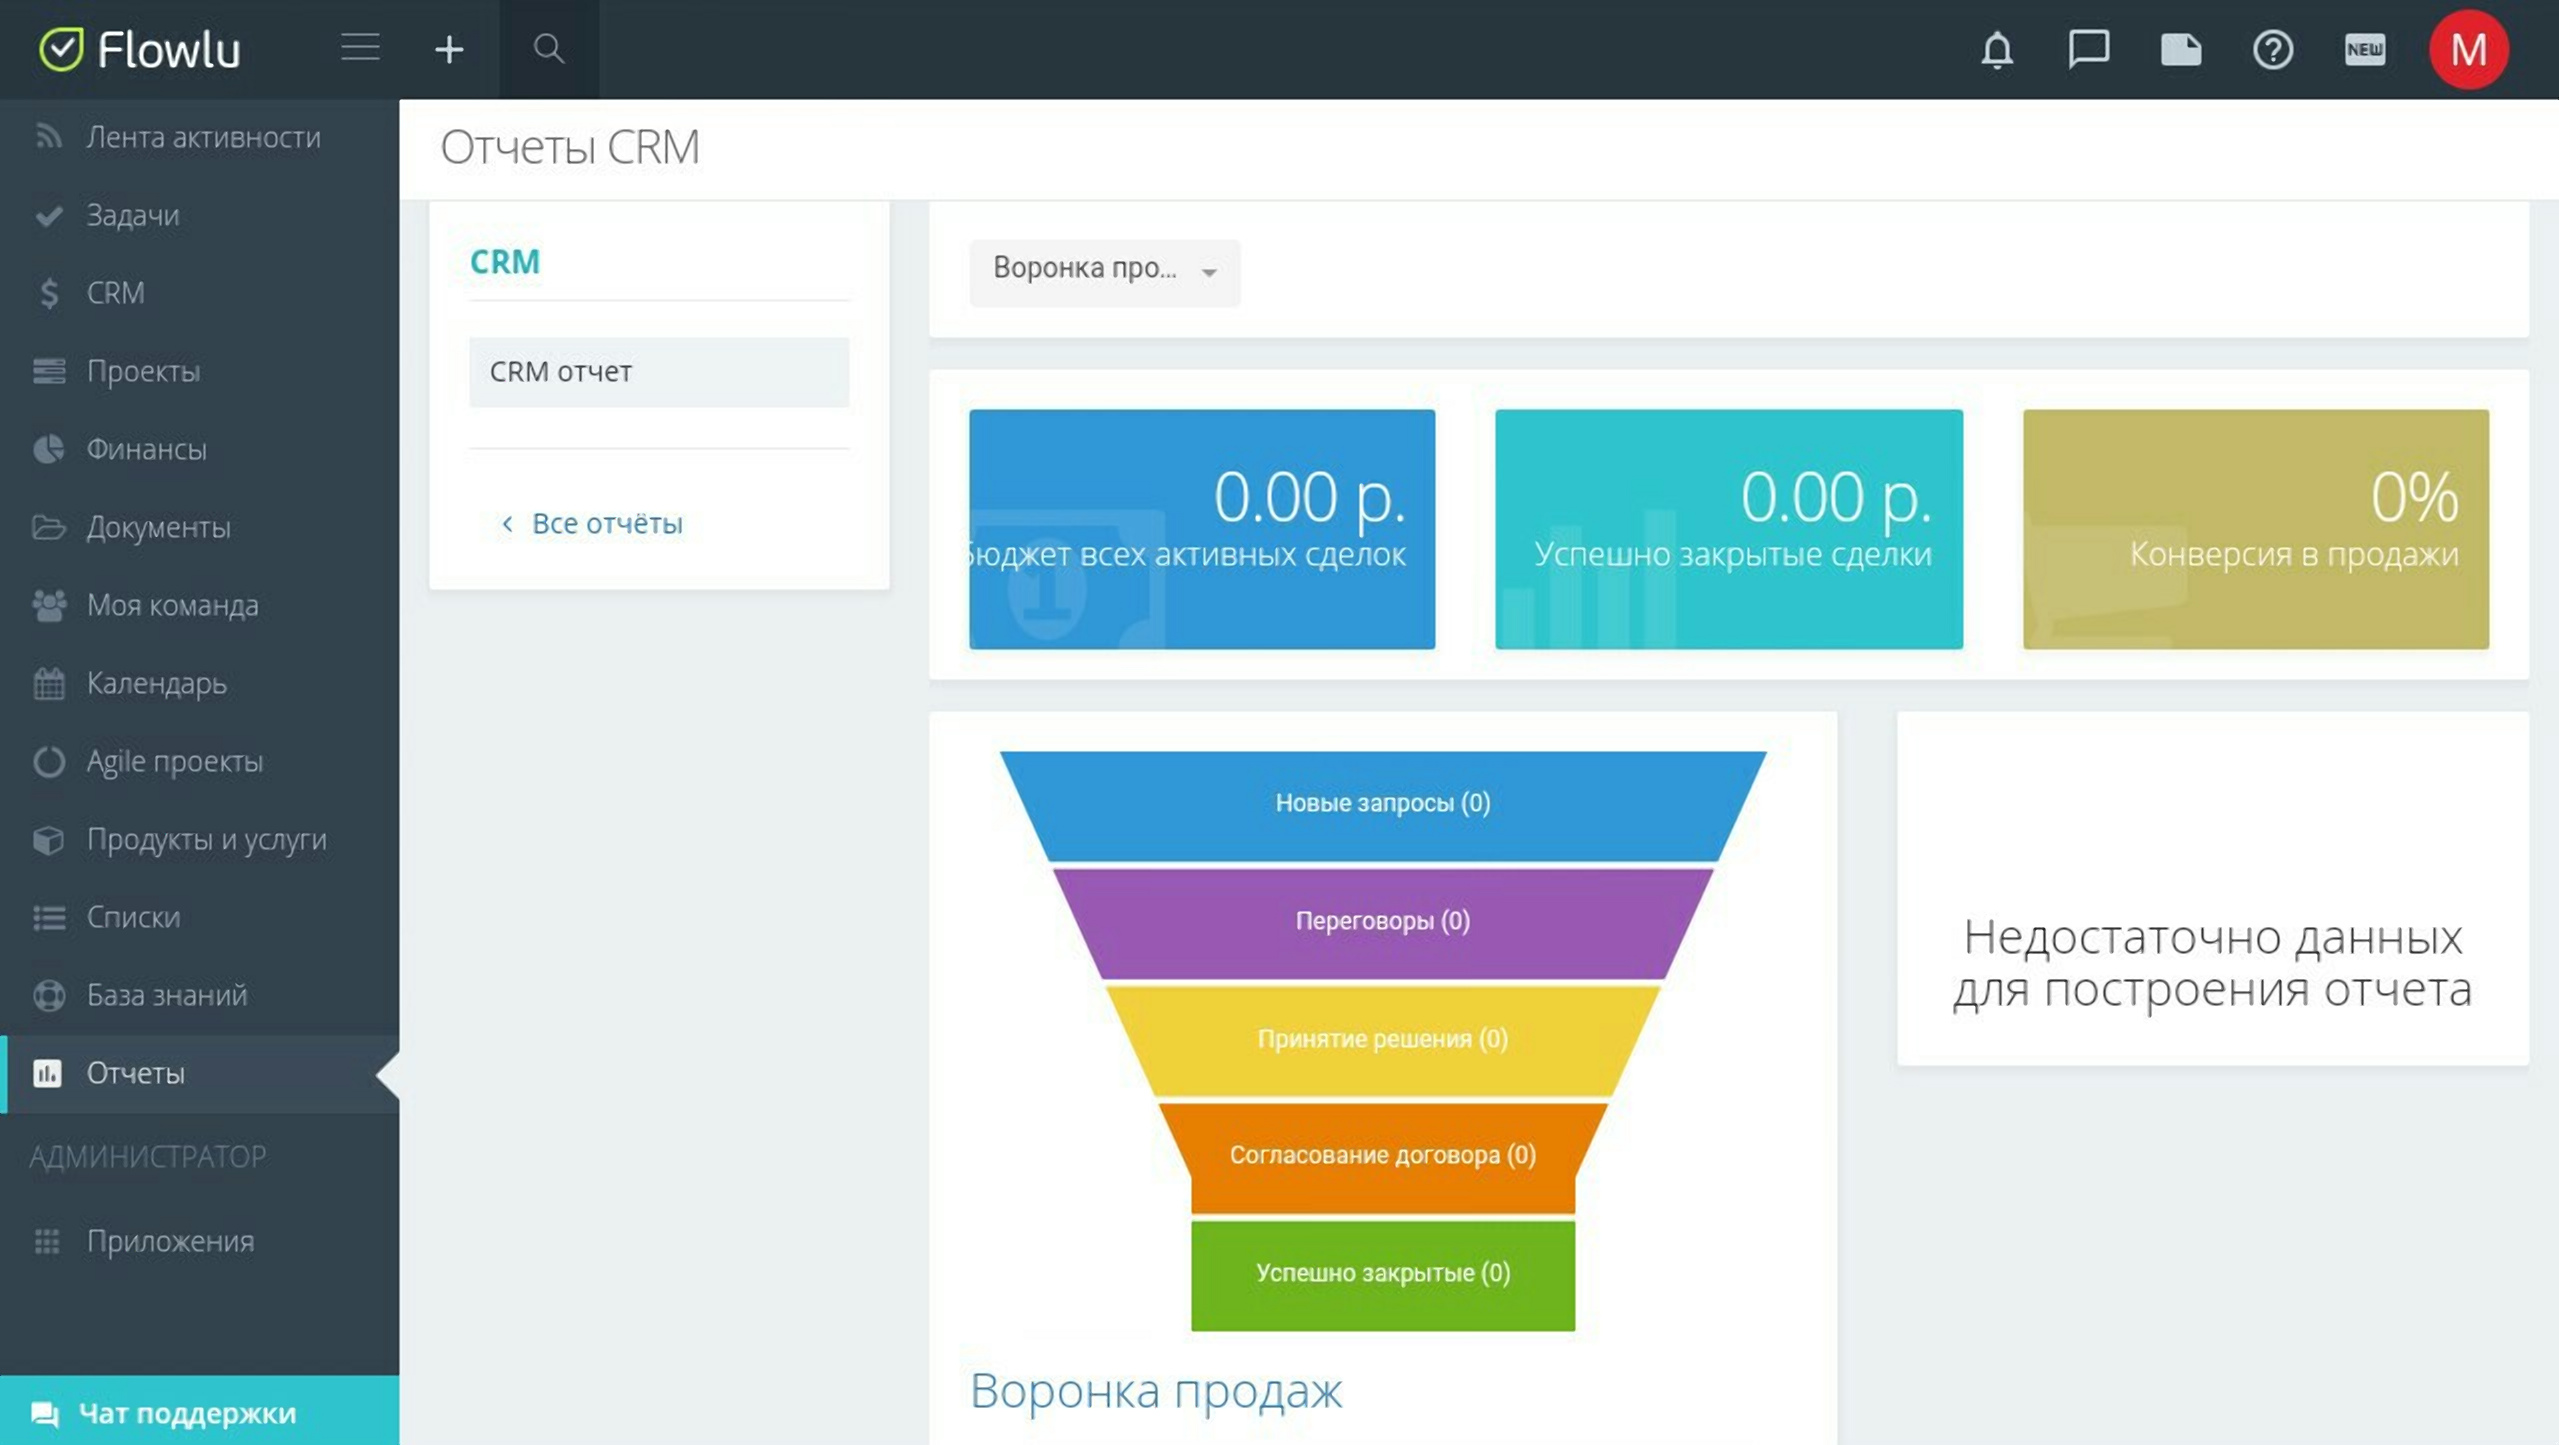
Task: Toggle sidebar with hamburger icon
Action: coord(360,48)
